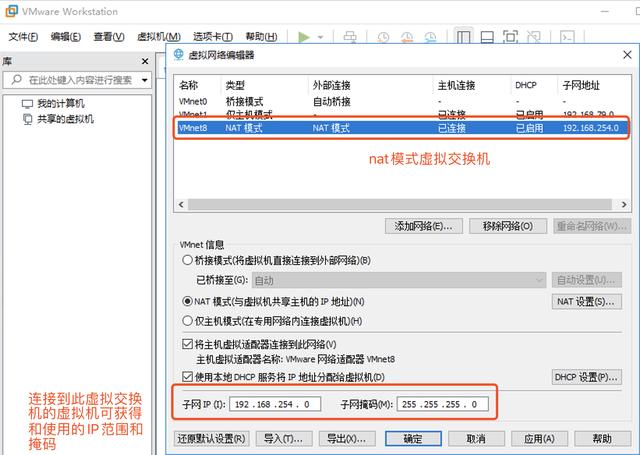Click the 导出(X)... button
The image size is (640, 455).
[x=347, y=439]
